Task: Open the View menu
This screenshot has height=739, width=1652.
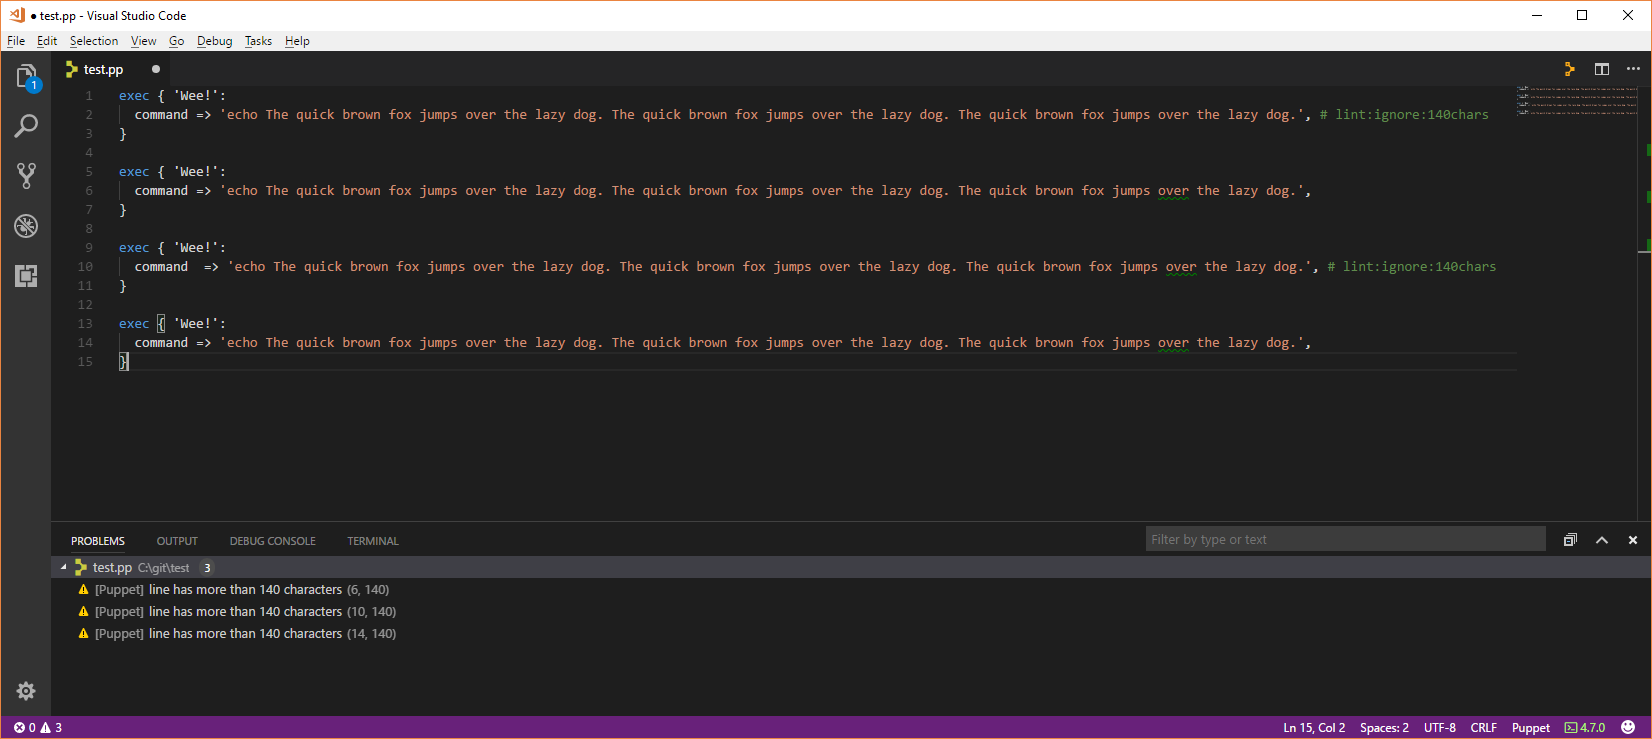Action: (144, 41)
